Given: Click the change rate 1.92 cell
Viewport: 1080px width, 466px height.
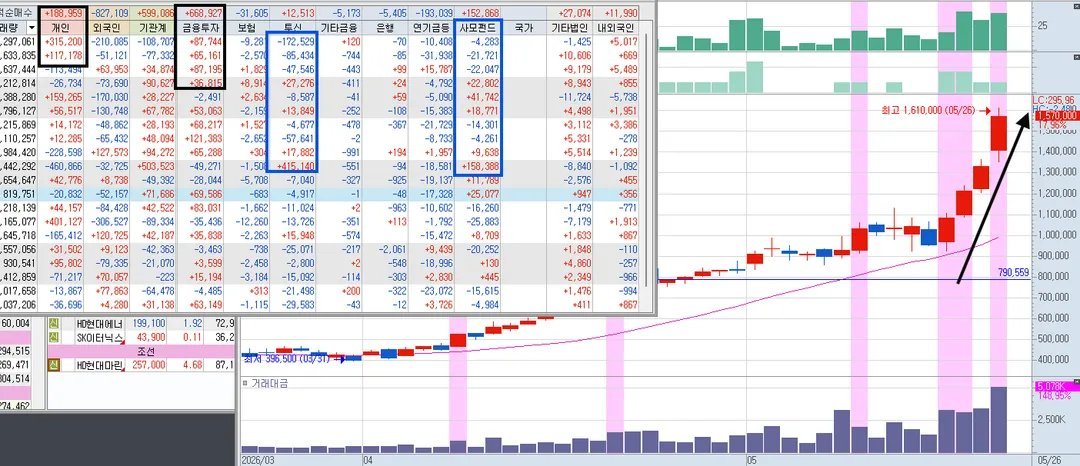Looking at the screenshot, I should point(192,323).
